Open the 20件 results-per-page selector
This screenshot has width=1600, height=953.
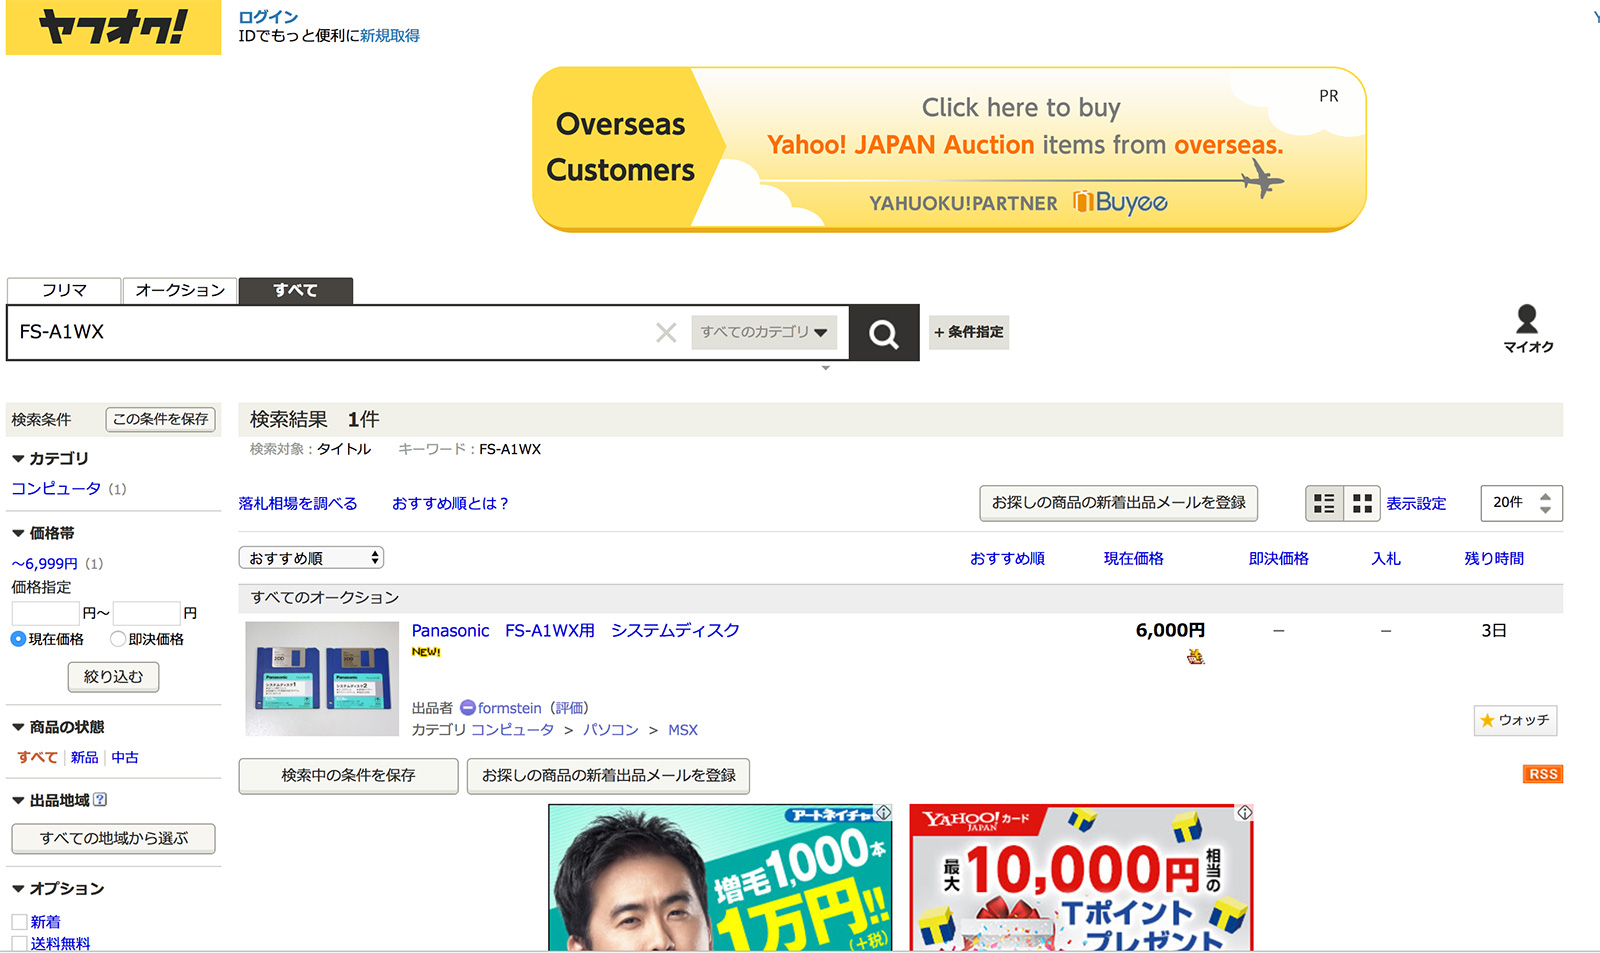tap(1521, 503)
